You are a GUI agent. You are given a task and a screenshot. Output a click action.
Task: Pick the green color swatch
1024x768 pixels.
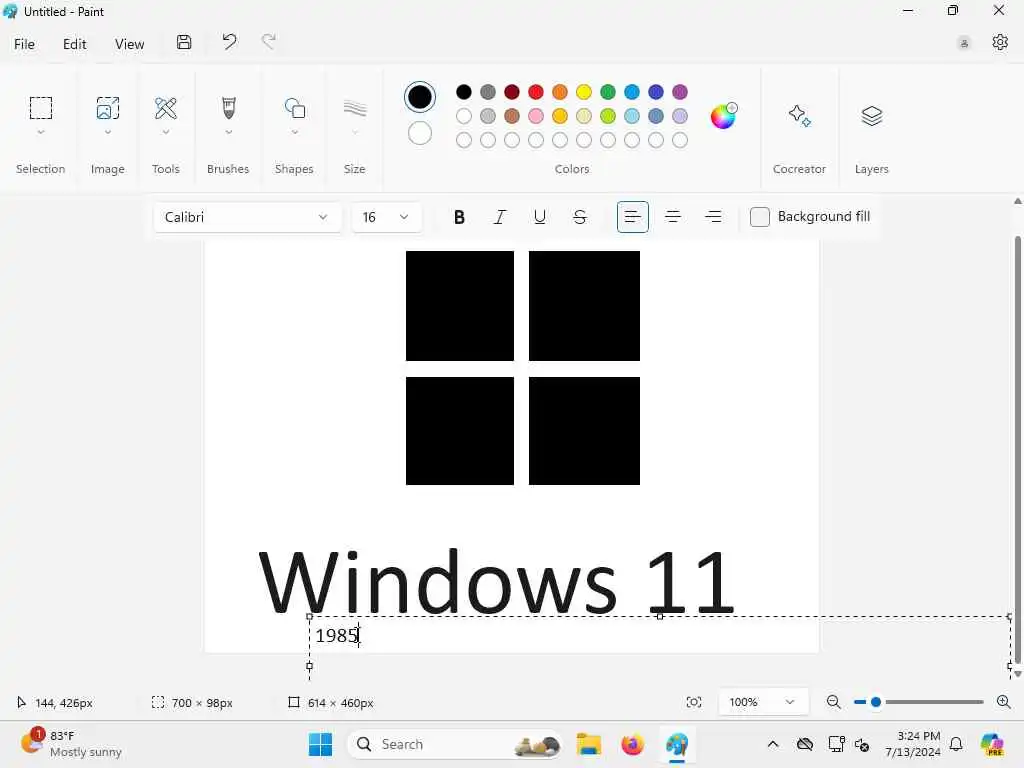click(608, 92)
